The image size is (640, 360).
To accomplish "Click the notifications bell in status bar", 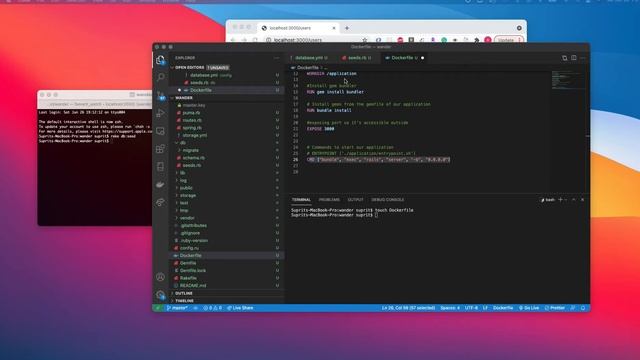I will tap(583, 308).
